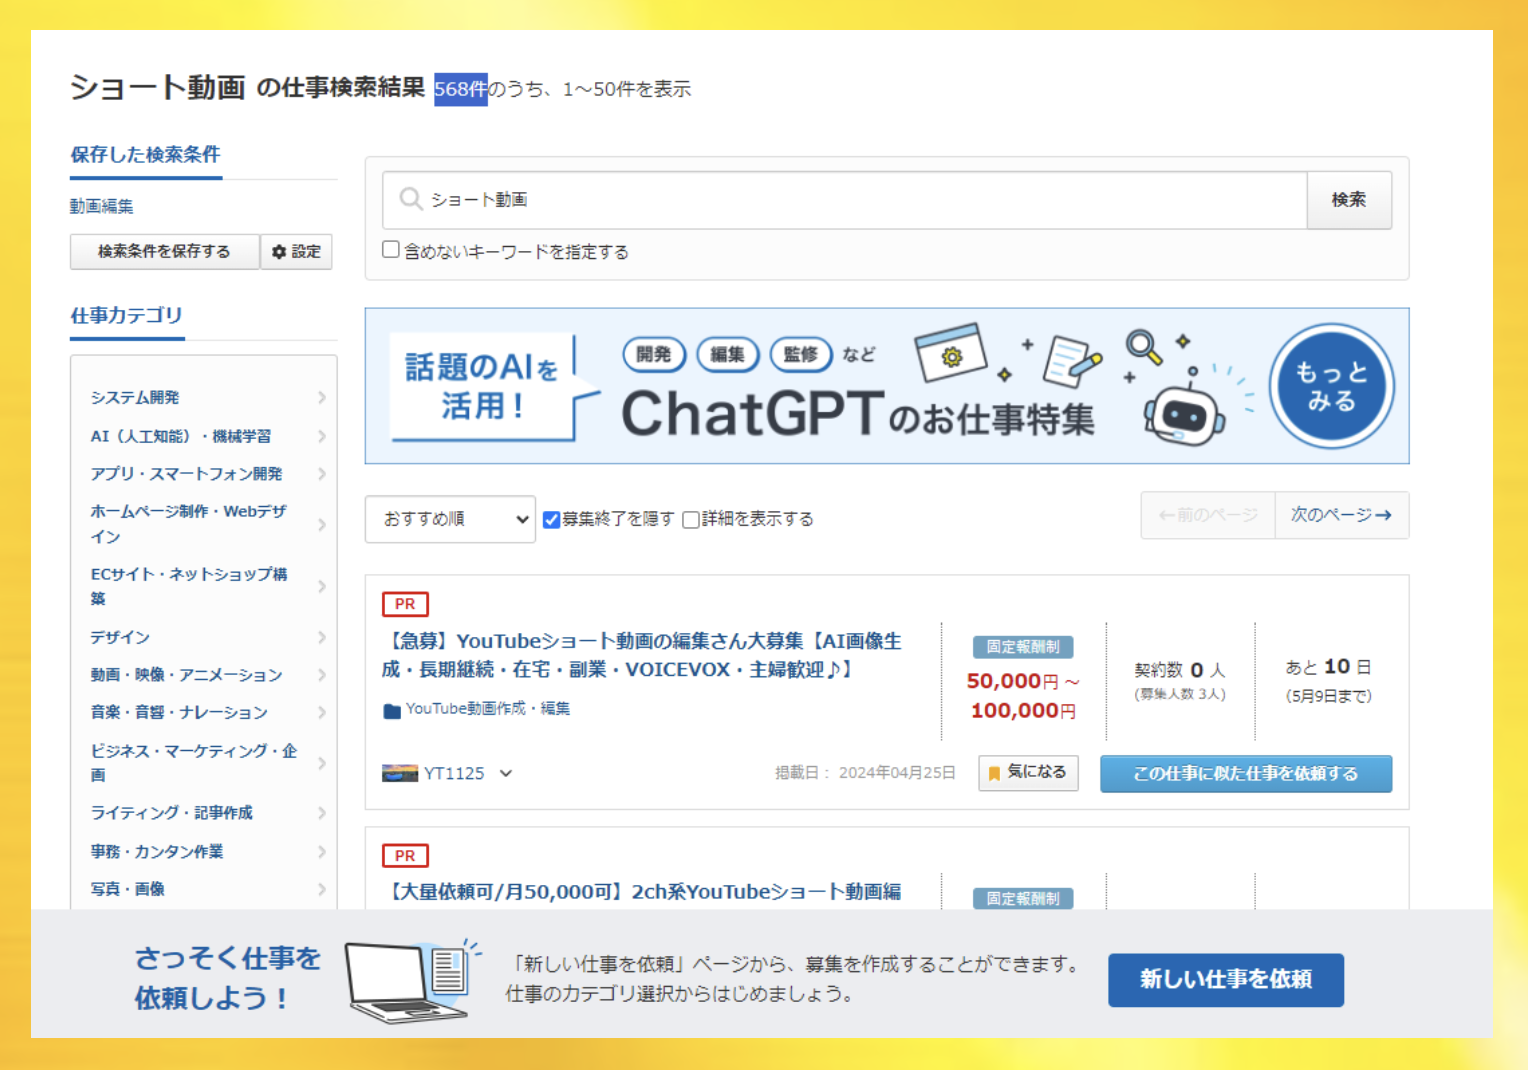Expand ホームページ制作・Webデザイン category arrow
This screenshot has width=1528, height=1070.
(x=322, y=524)
